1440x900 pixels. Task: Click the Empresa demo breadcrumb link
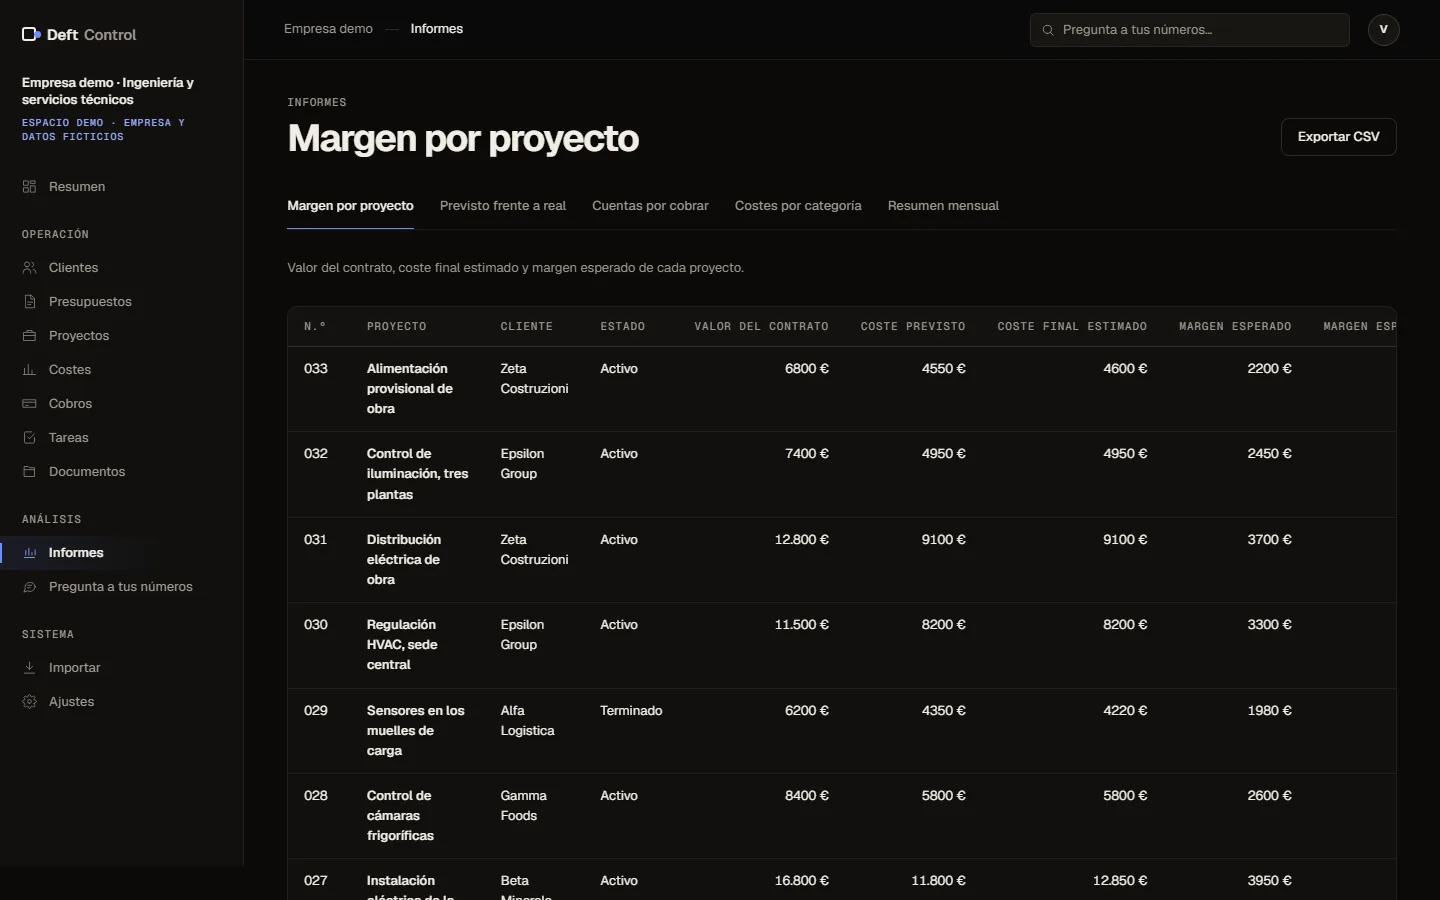(328, 29)
